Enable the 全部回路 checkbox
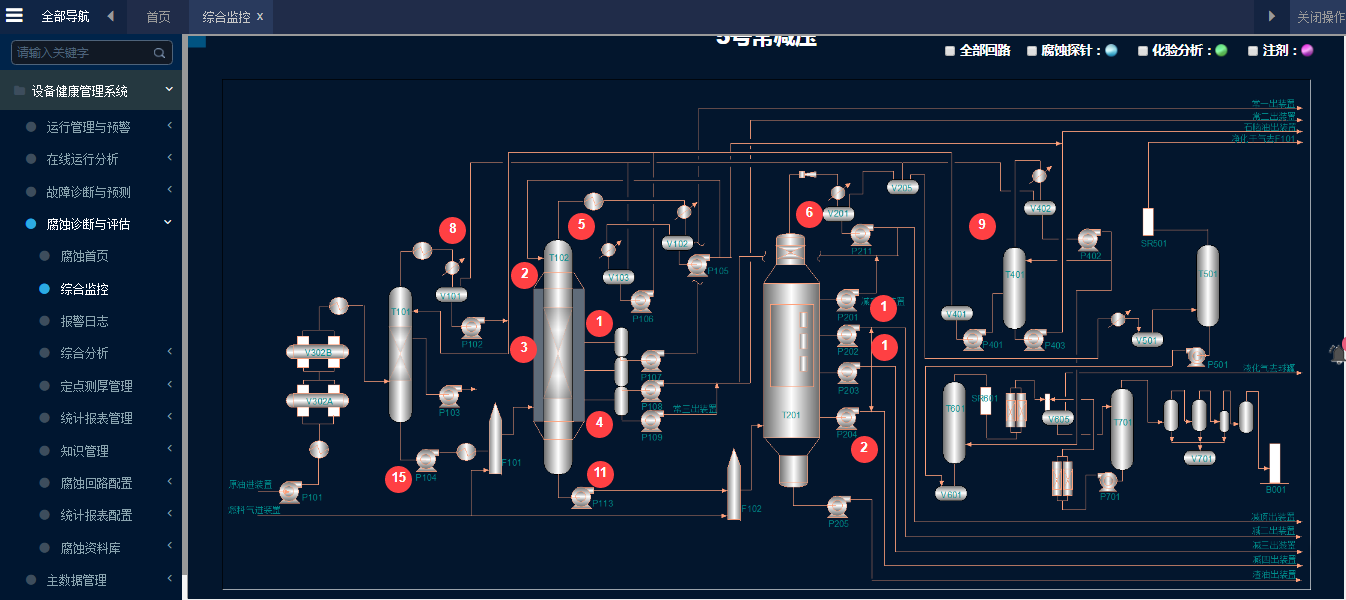1346x600 pixels. [950, 51]
